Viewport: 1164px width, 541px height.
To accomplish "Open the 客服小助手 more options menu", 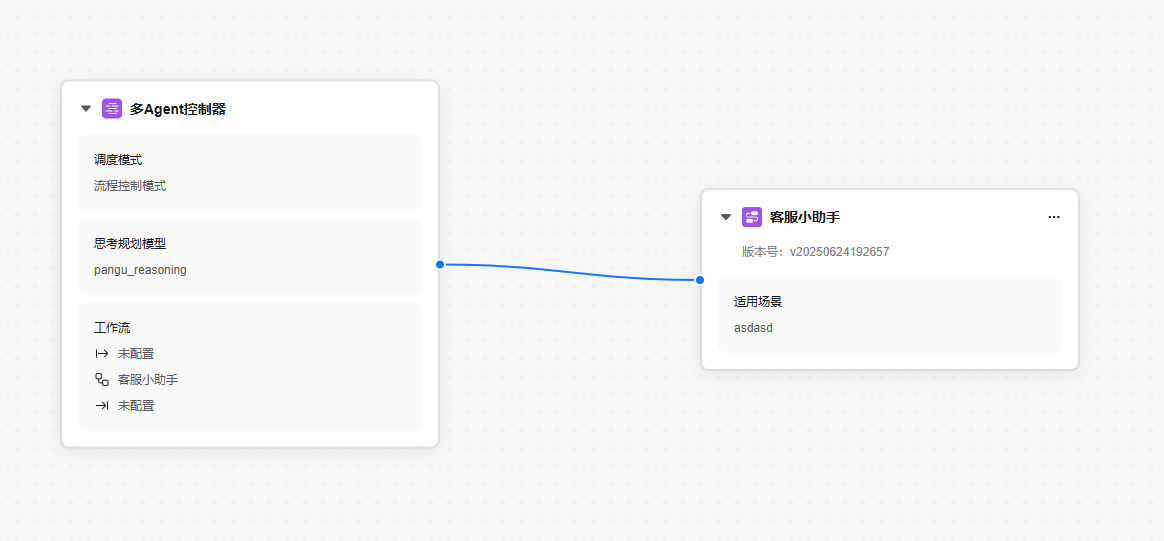I will pos(1053,217).
